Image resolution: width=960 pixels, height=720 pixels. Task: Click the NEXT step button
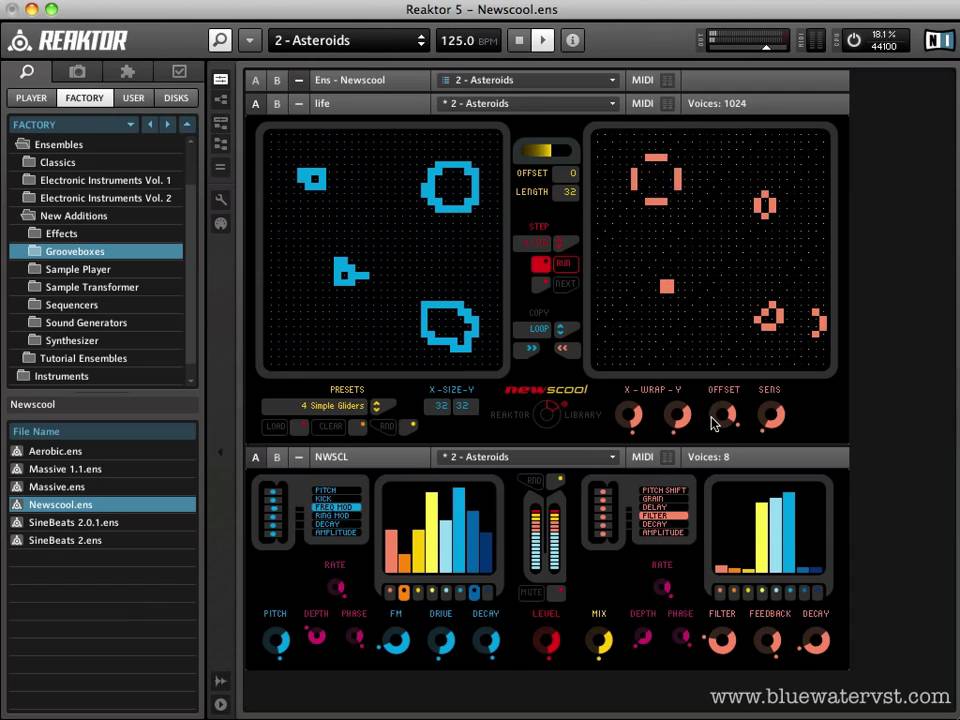click(564, 283)
